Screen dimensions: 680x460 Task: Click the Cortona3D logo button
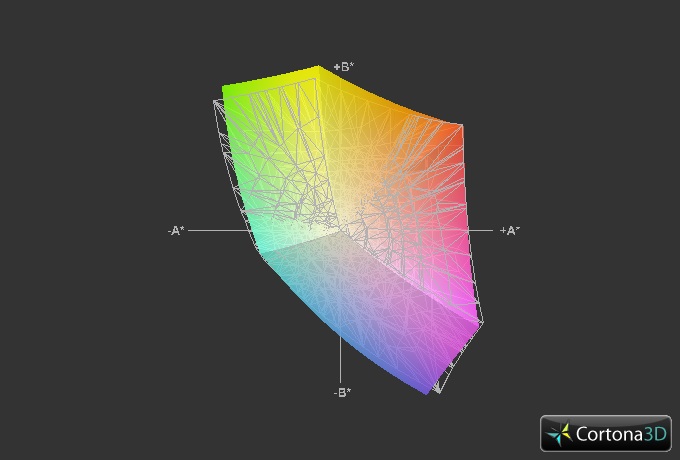(605, 434)
